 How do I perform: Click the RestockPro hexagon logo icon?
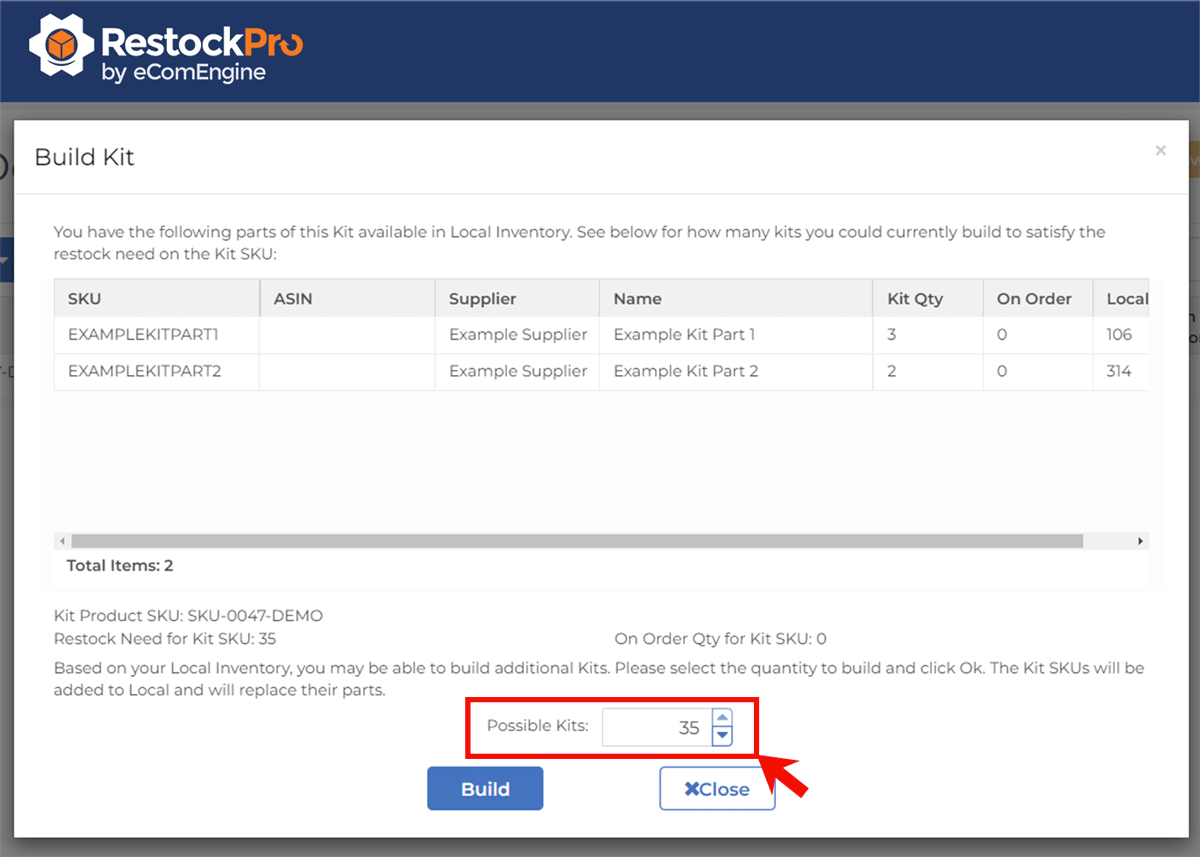tap(62, 46)
